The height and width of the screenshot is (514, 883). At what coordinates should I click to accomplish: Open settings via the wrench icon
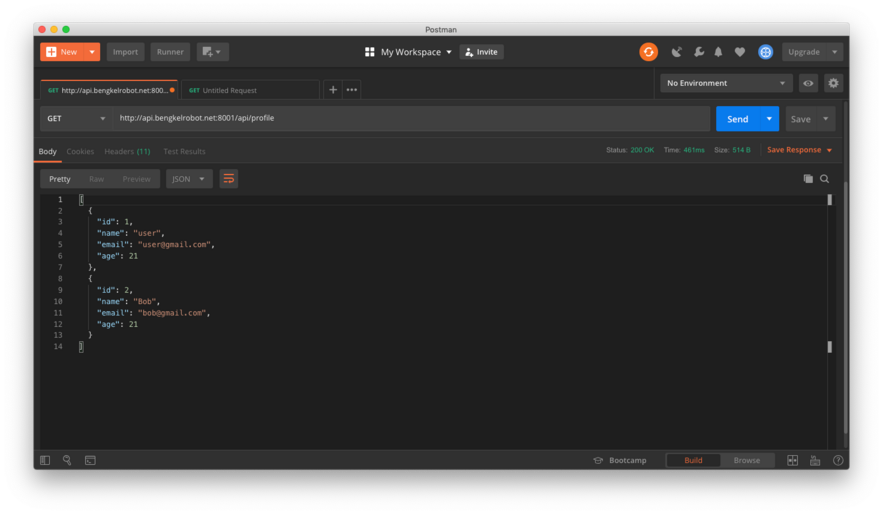tap(698, 52)
